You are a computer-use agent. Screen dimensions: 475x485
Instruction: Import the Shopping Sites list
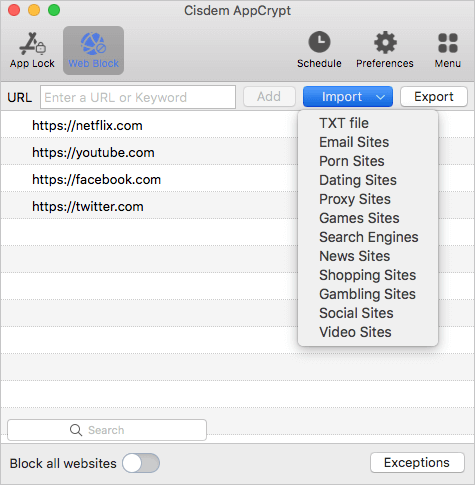coord(367,275)
